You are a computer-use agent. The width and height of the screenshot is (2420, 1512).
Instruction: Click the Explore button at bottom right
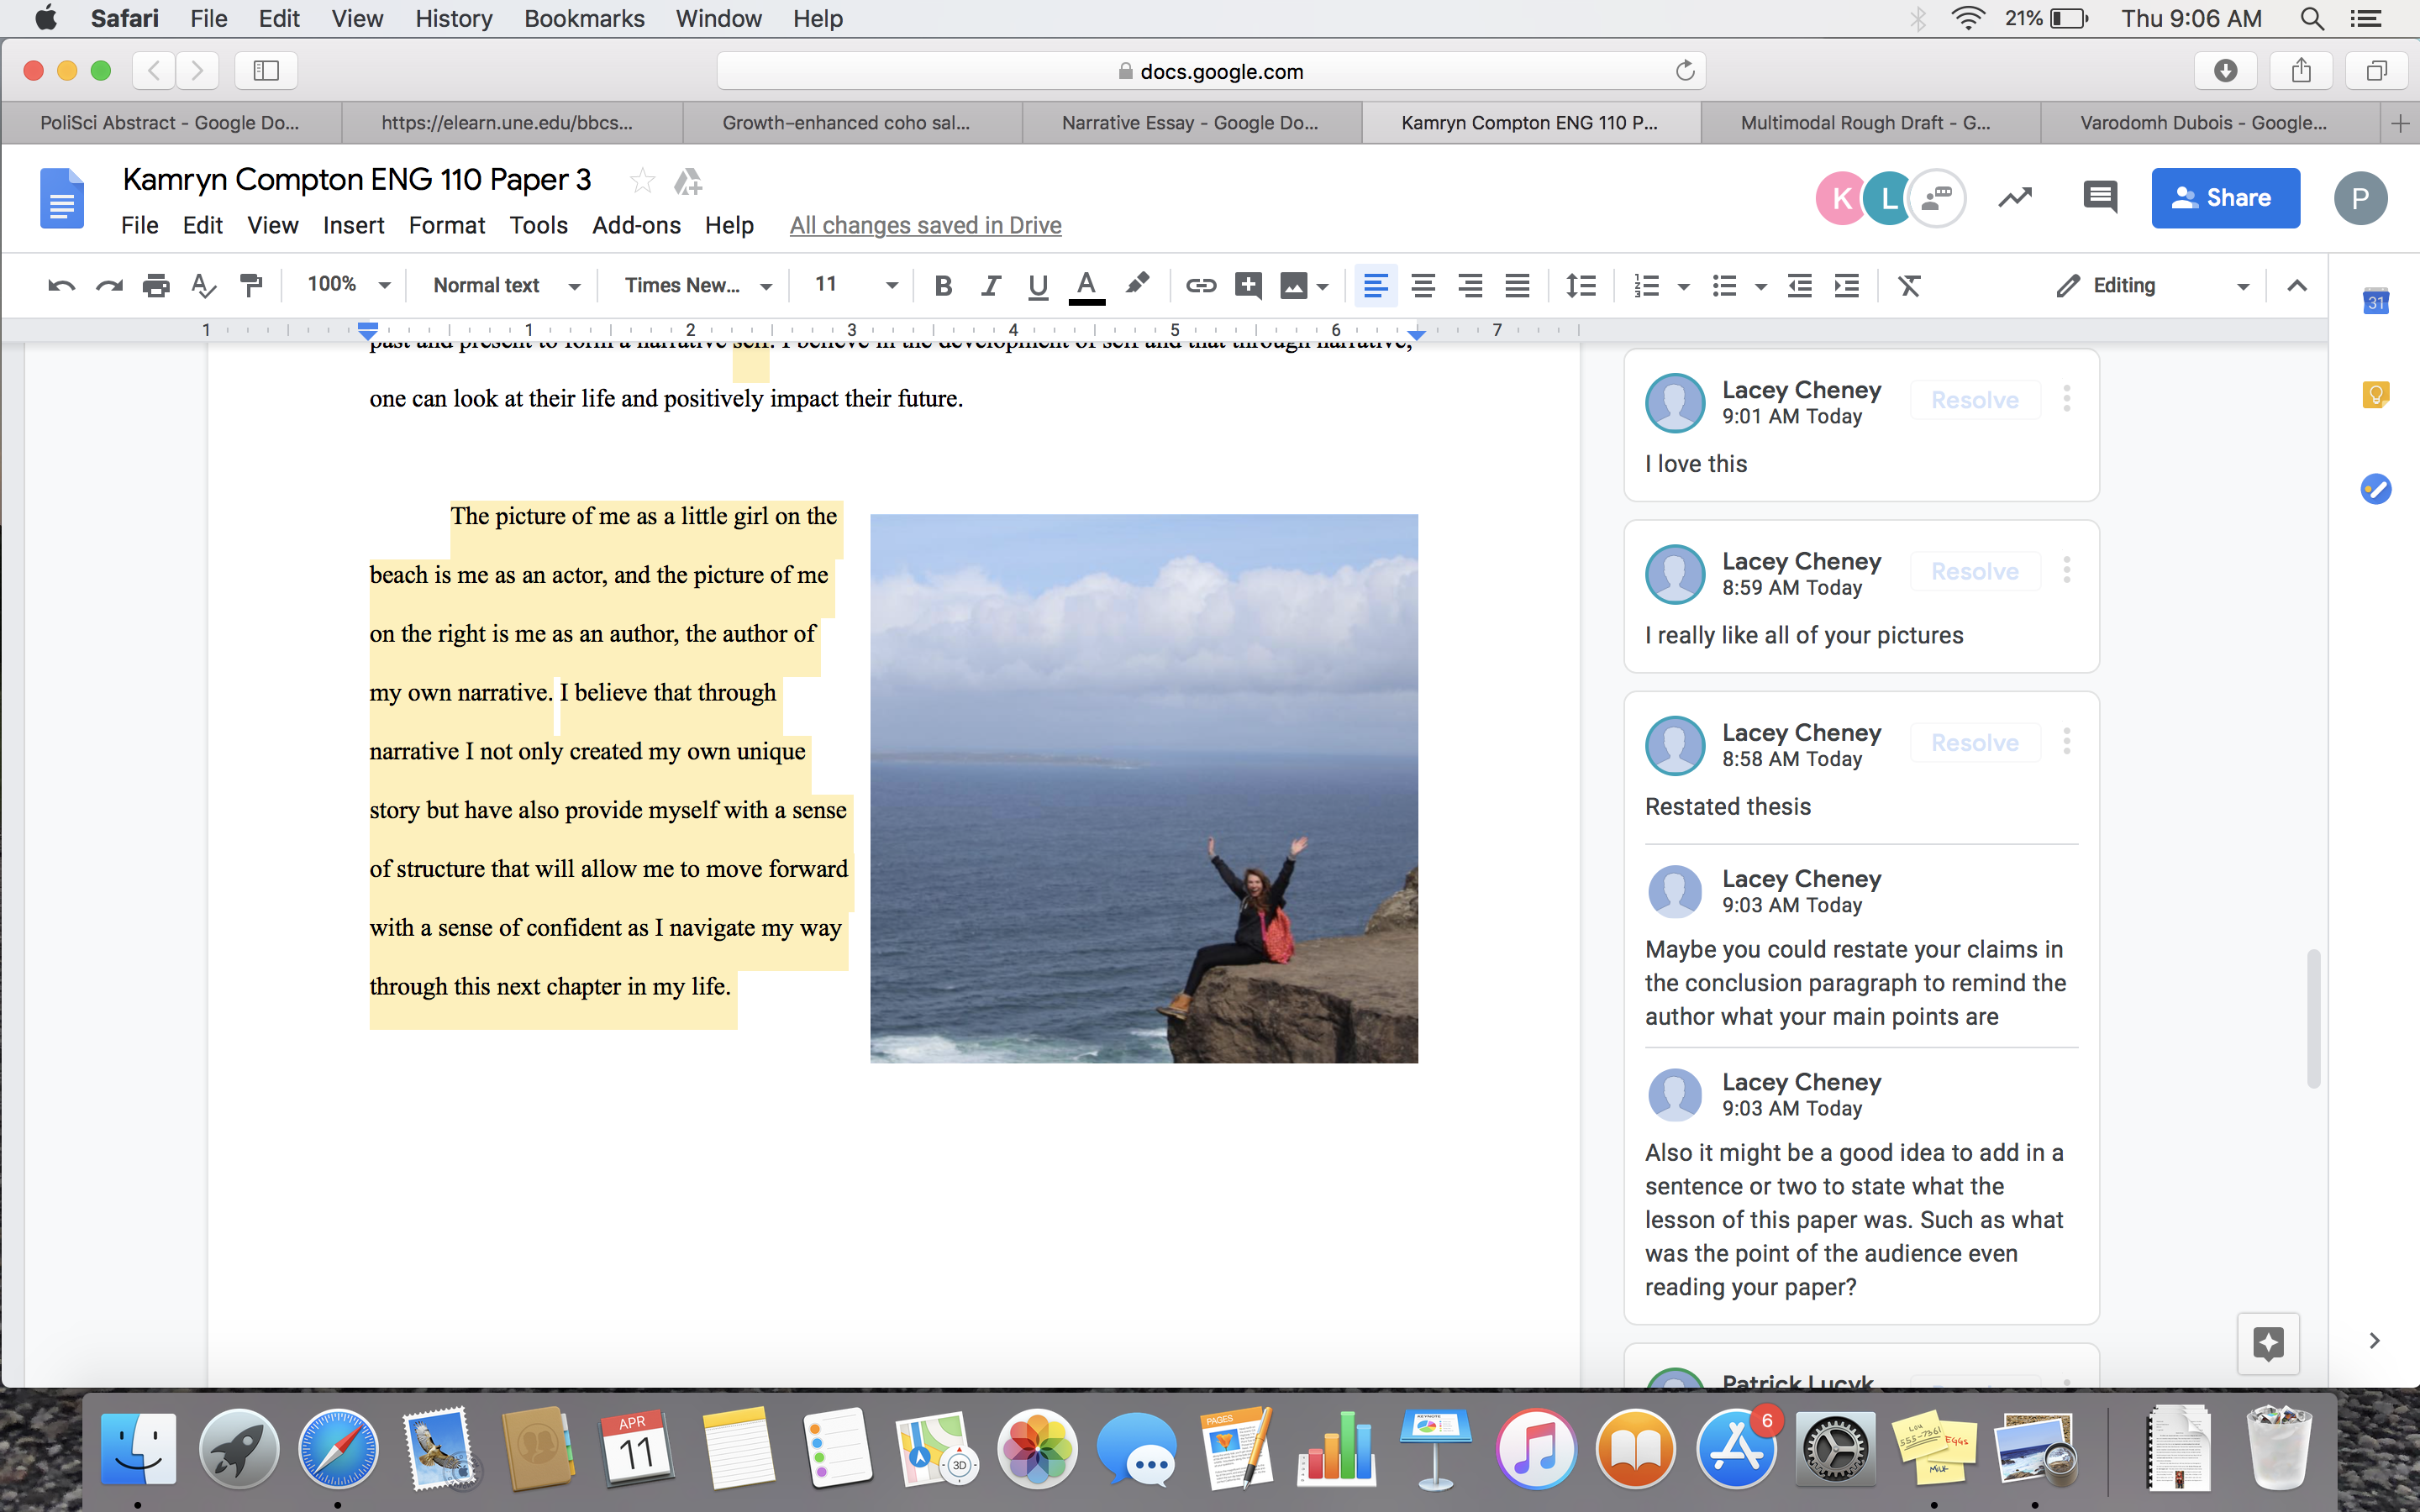tap(2268, 1343)
